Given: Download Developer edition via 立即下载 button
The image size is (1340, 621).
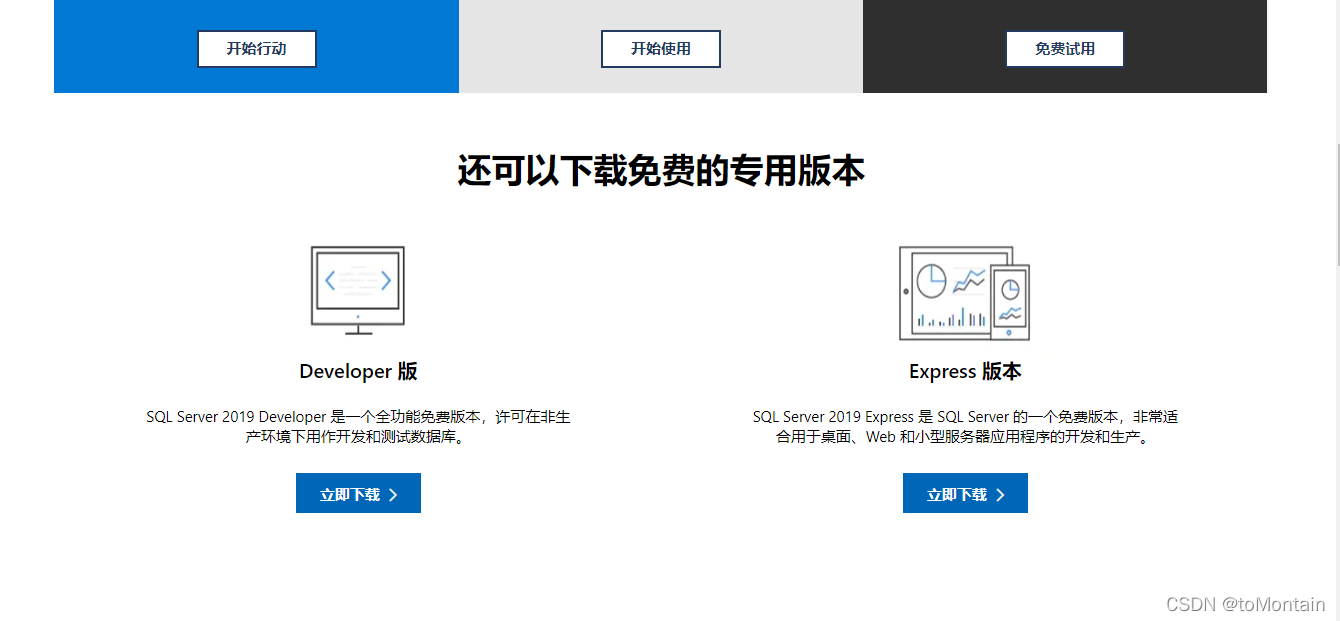Looking at the screenshot, I should click(358, 494).
